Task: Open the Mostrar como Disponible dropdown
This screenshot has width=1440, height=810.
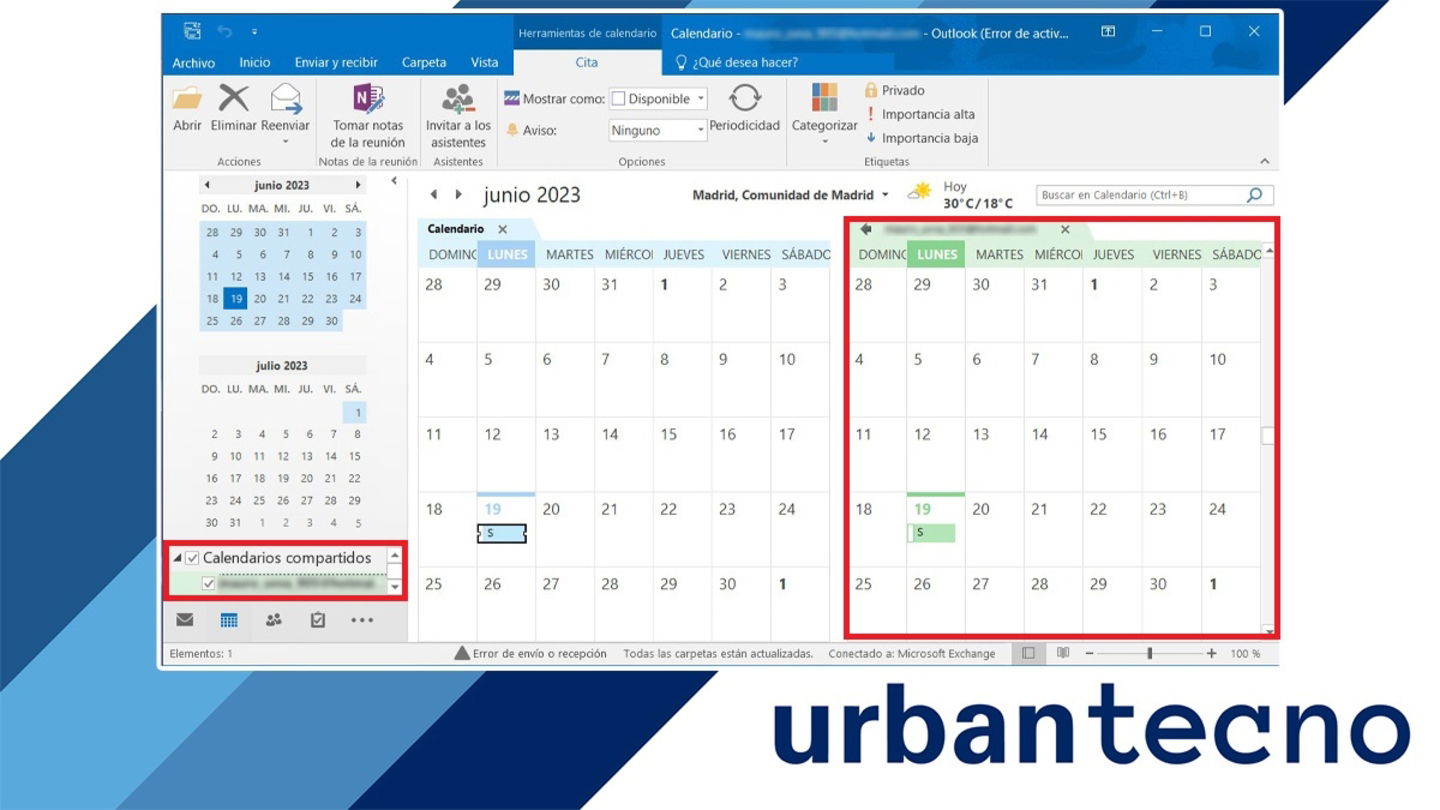Action: 701,98
